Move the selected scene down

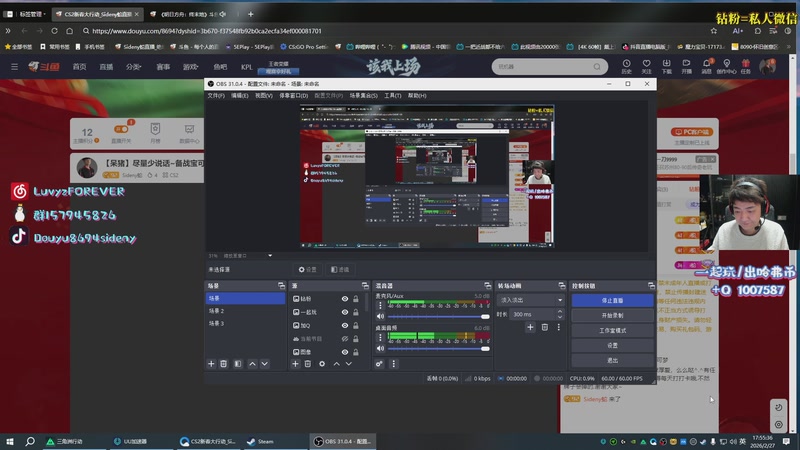coord(264,364)
